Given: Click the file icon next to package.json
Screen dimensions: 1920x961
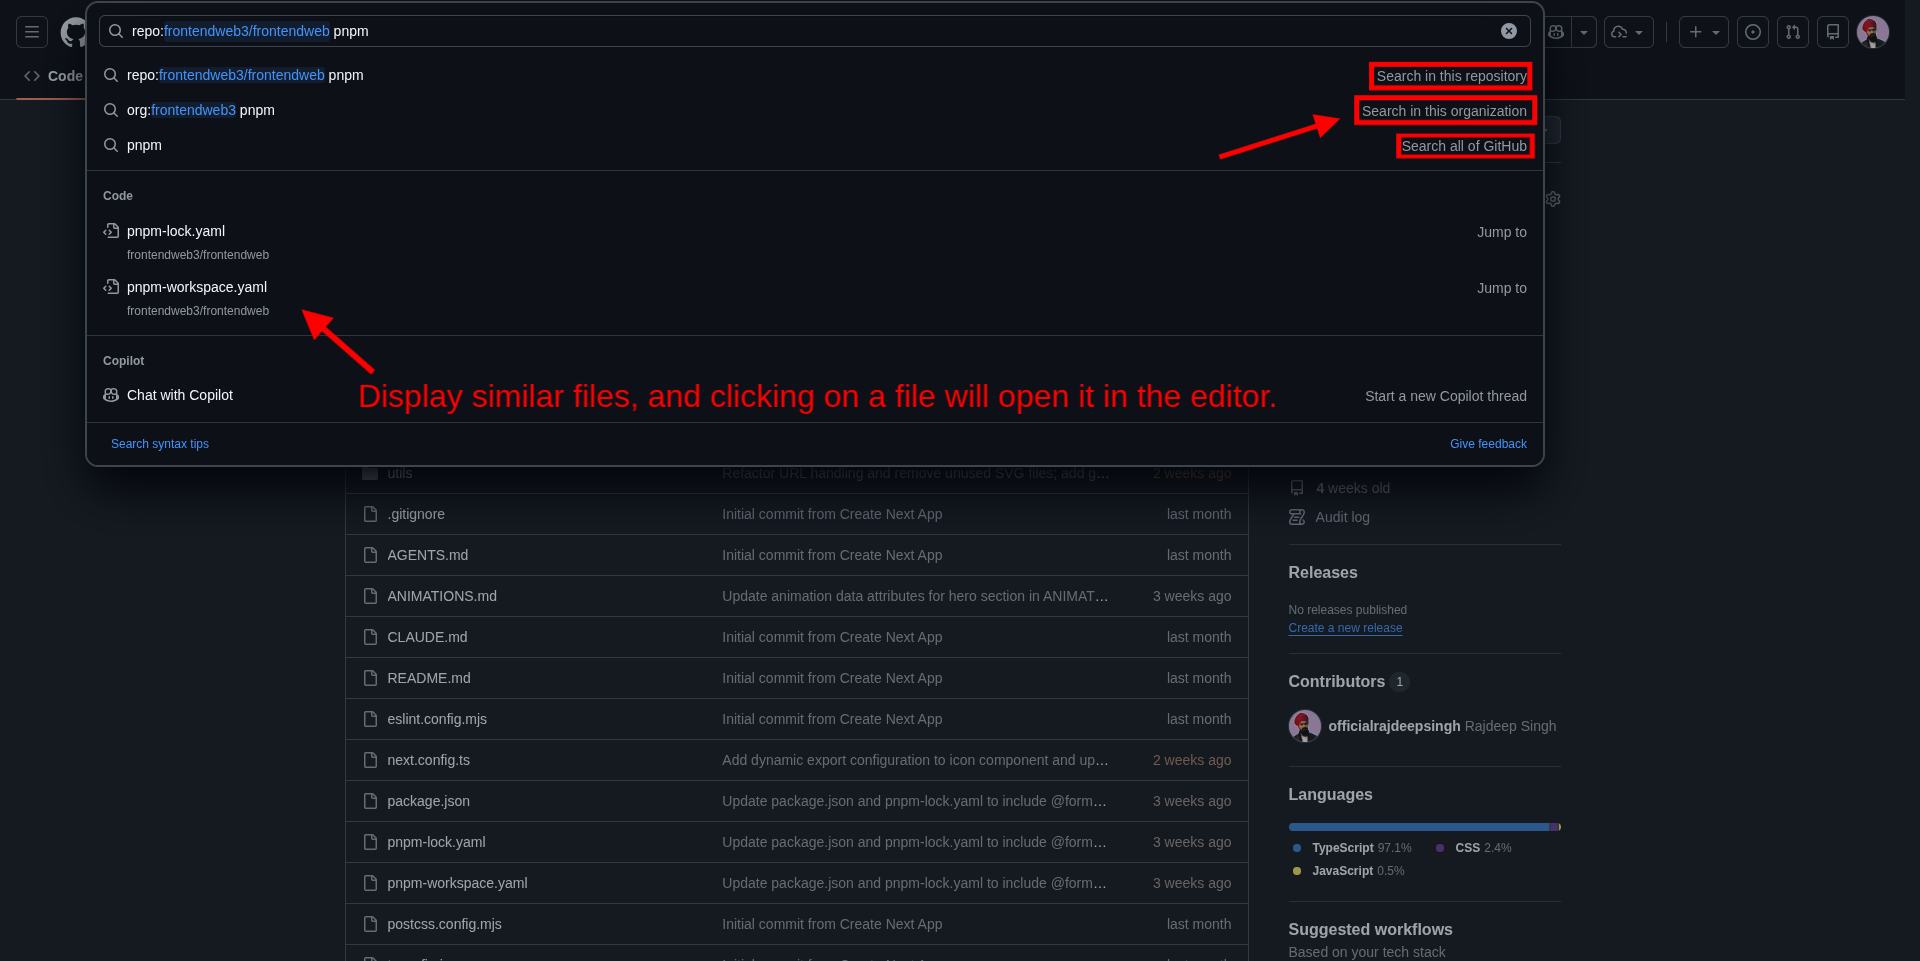Looking at the screenshot, I should 370,801.
